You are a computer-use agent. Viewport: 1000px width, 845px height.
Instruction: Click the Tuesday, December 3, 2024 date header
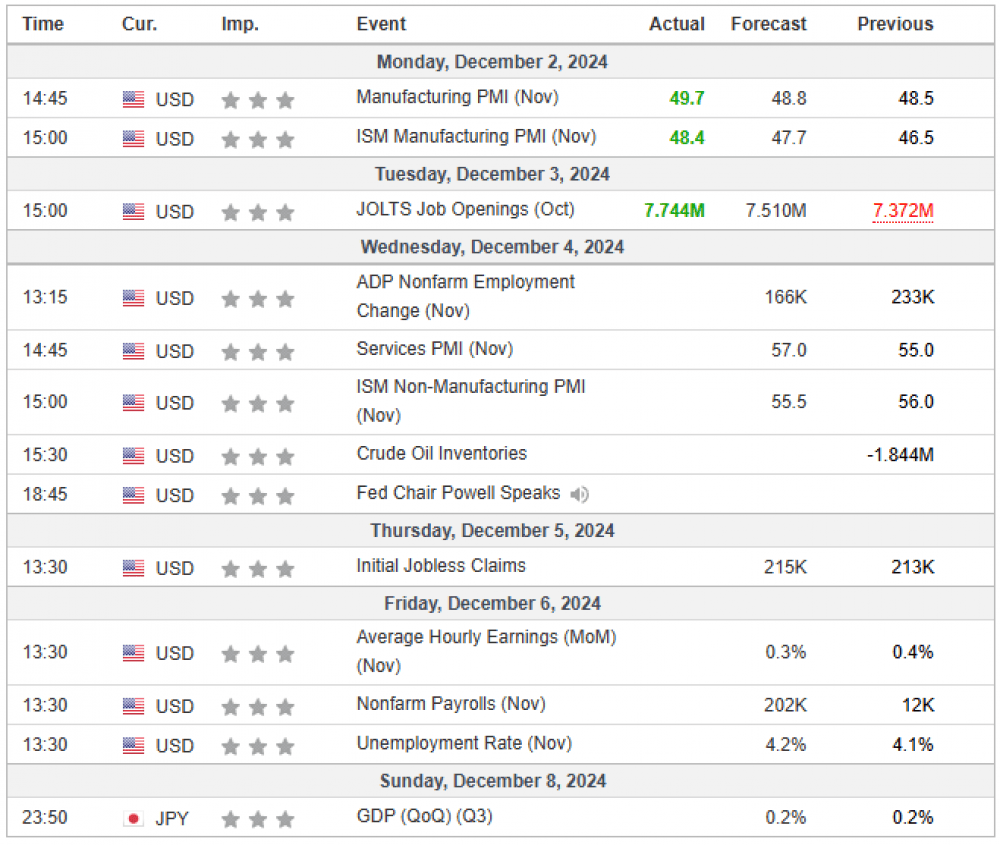point(492,174)
